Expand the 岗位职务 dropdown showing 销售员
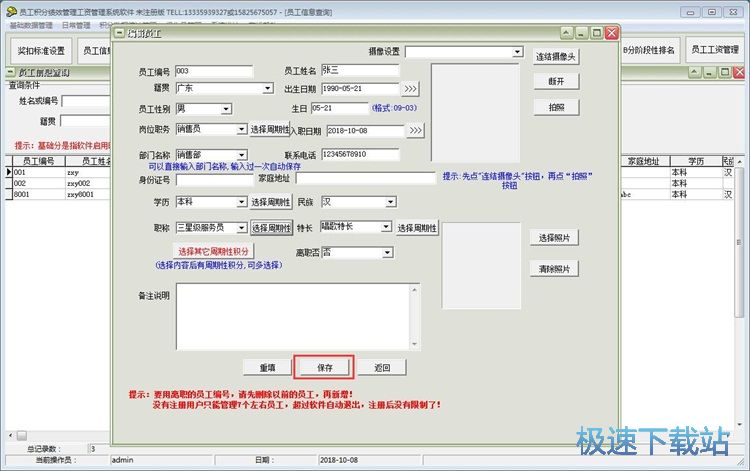 point(242,130)
